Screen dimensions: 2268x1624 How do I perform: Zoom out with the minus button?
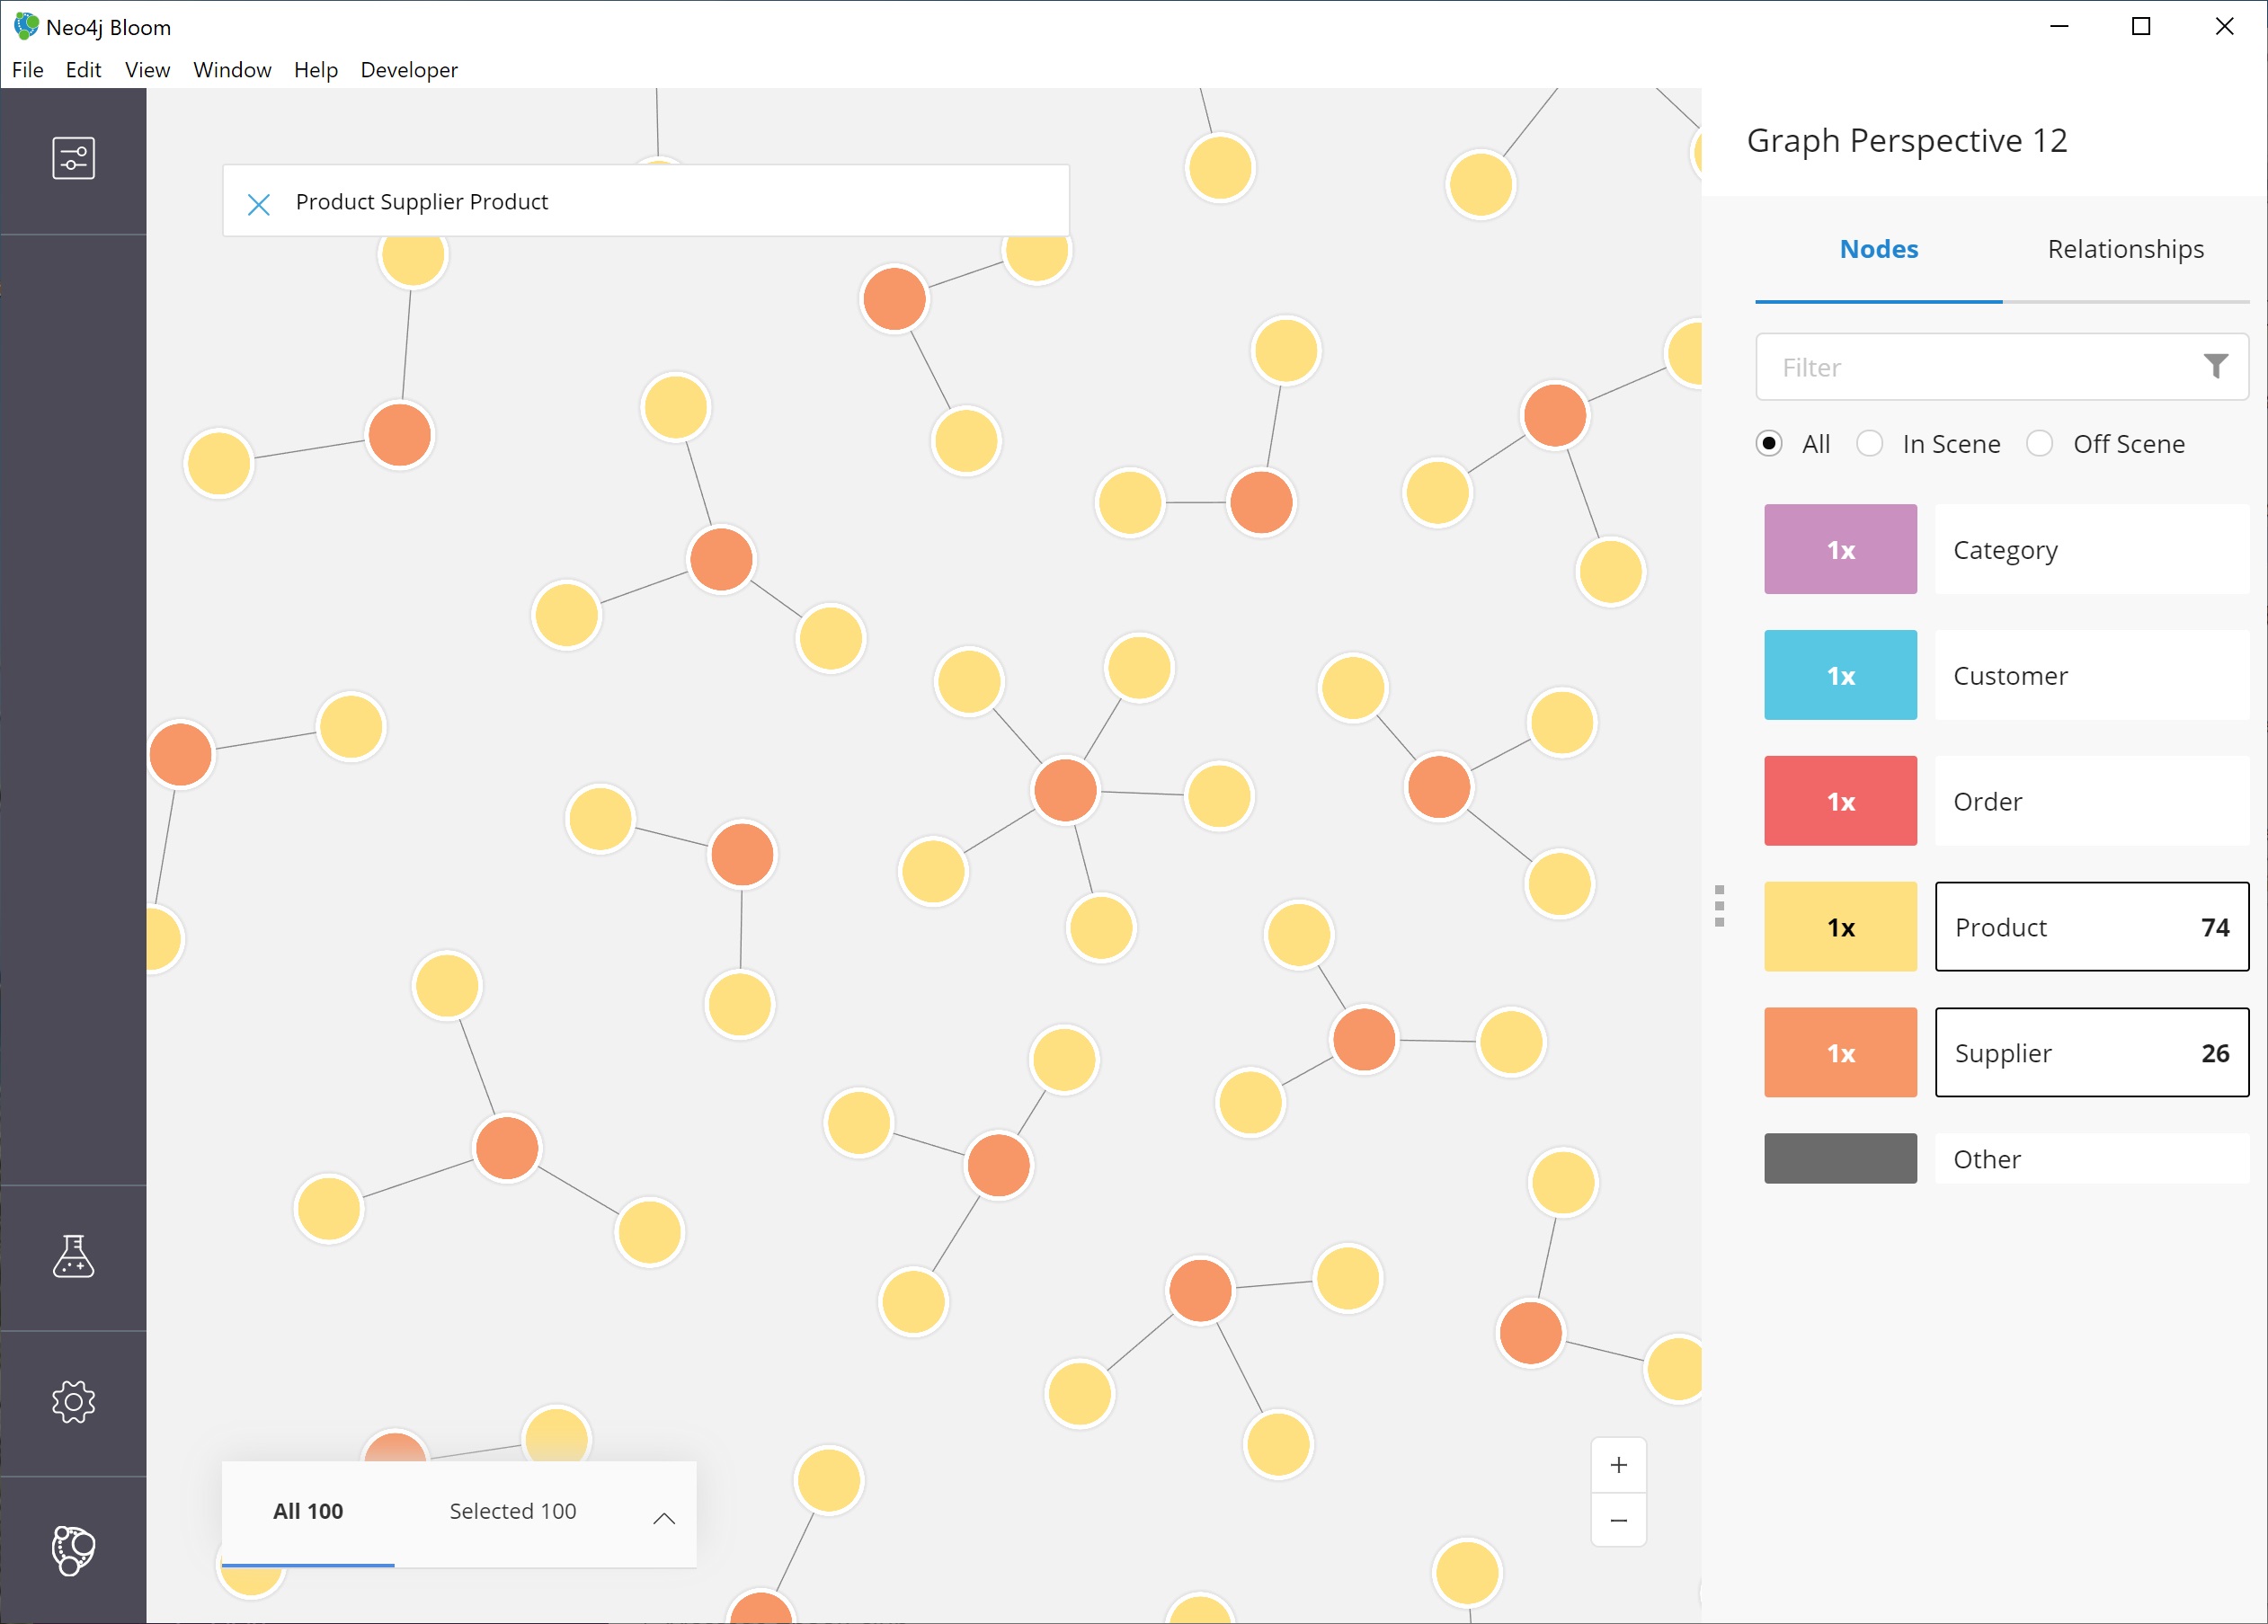1618,1520
